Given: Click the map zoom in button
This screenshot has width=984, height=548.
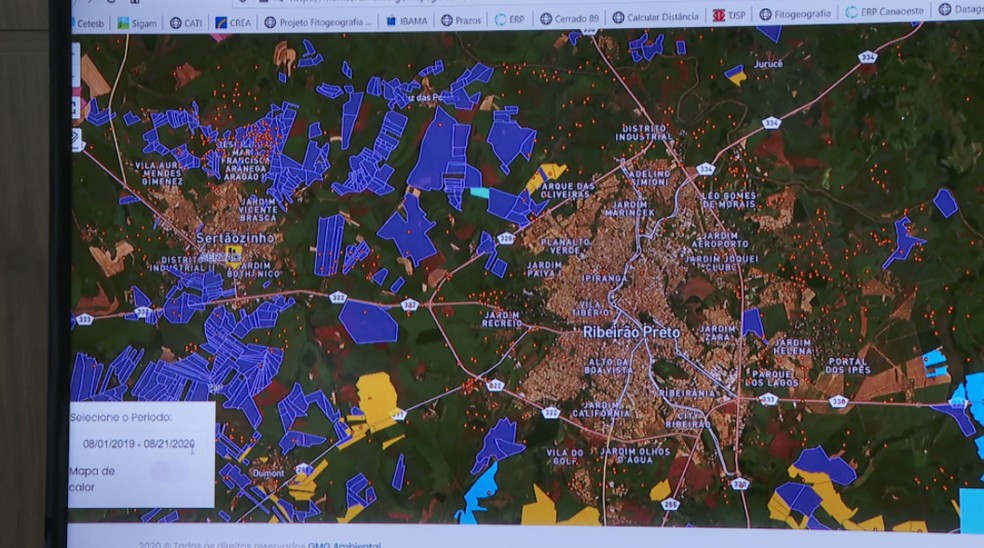Looking at the screenshot, I should (x=75, y=55).
